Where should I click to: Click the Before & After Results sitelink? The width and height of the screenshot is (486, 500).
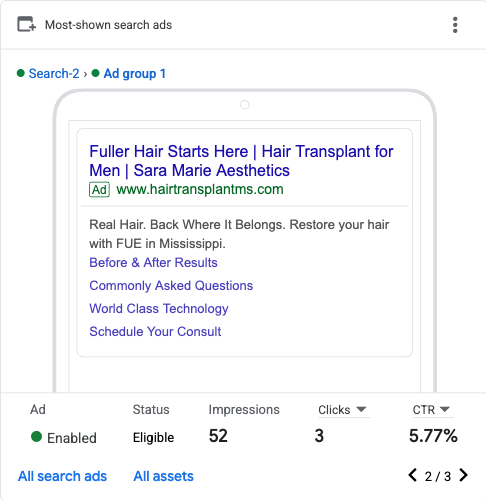[x=153, y=263]
